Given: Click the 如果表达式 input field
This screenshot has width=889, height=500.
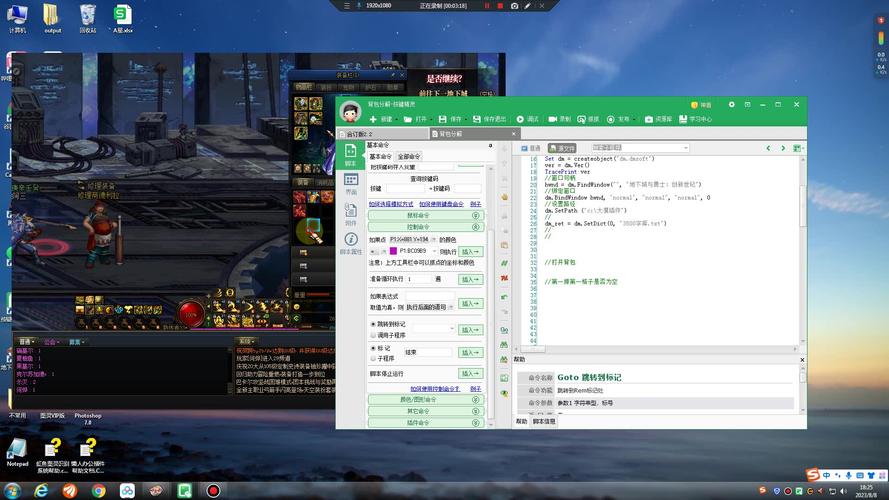Looking at the screenshot, I should [430, 296].
